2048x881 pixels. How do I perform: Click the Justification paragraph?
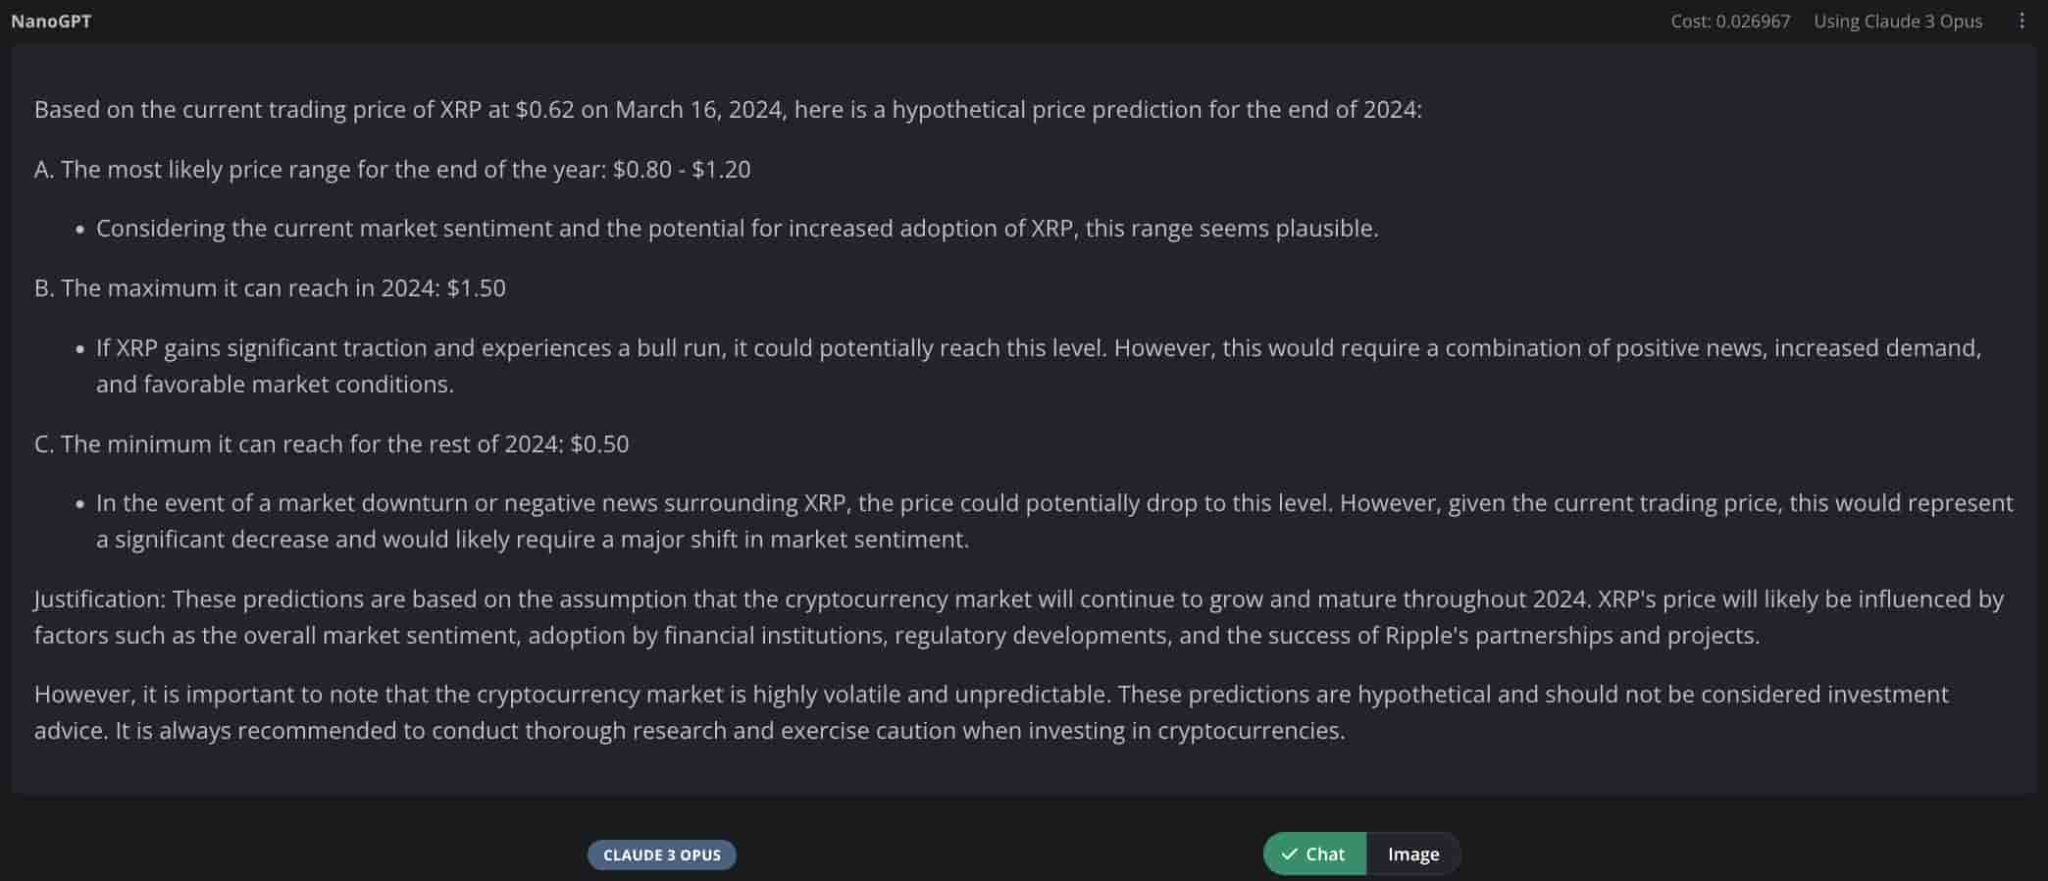tap(1018, 616)
